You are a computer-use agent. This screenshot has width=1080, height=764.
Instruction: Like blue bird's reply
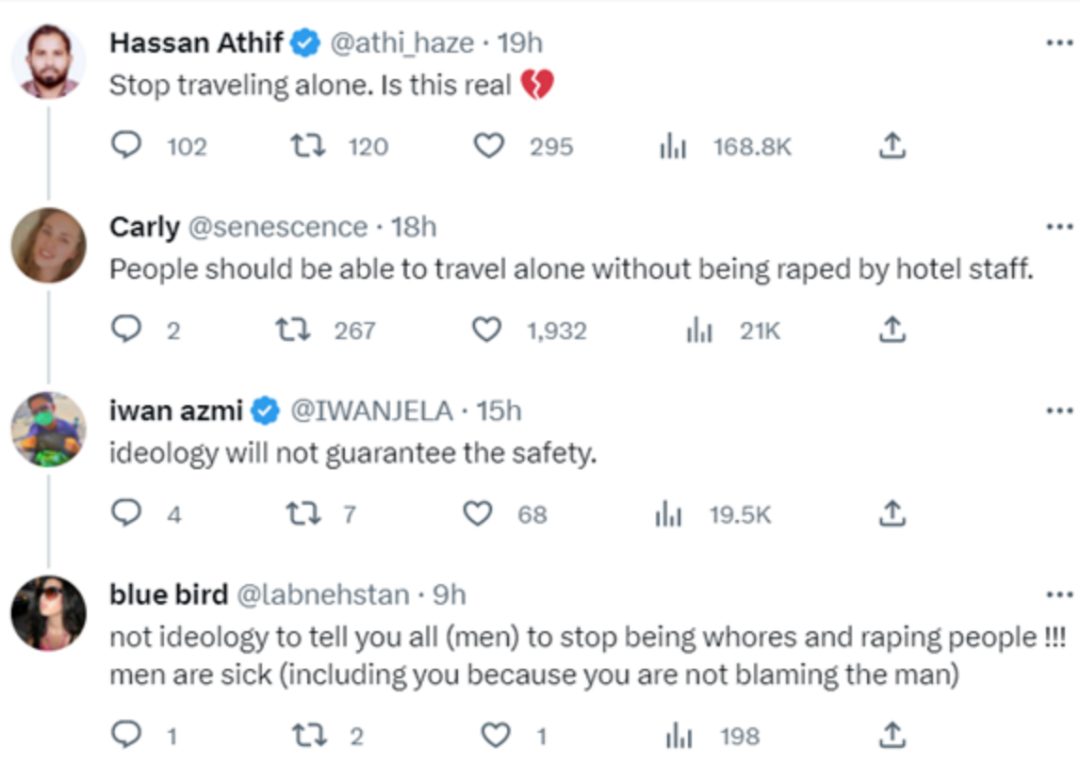[x=496, y=735]
